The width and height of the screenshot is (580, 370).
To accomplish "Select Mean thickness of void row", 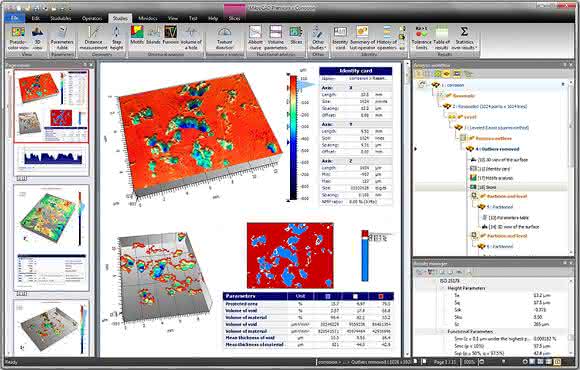I will tap(308, 337).
